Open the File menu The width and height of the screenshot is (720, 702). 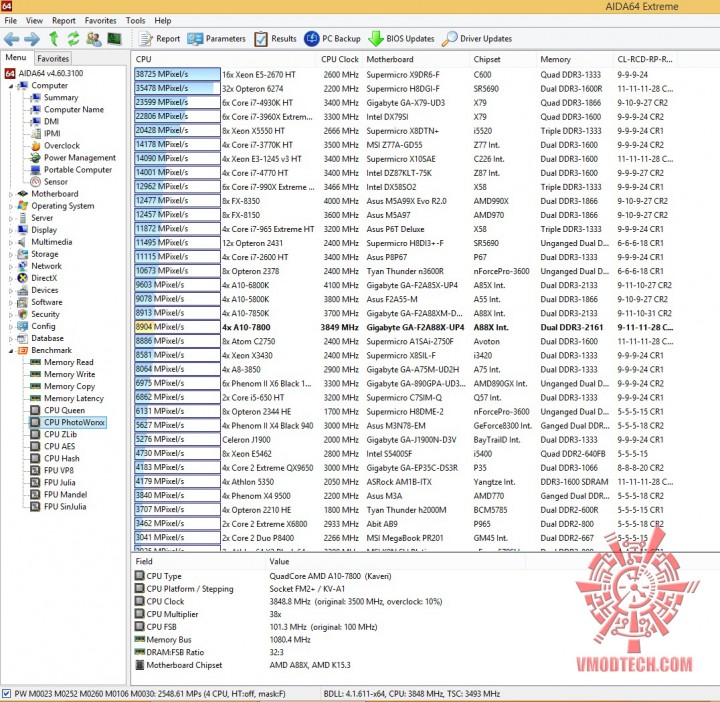(x=10, y=21)
